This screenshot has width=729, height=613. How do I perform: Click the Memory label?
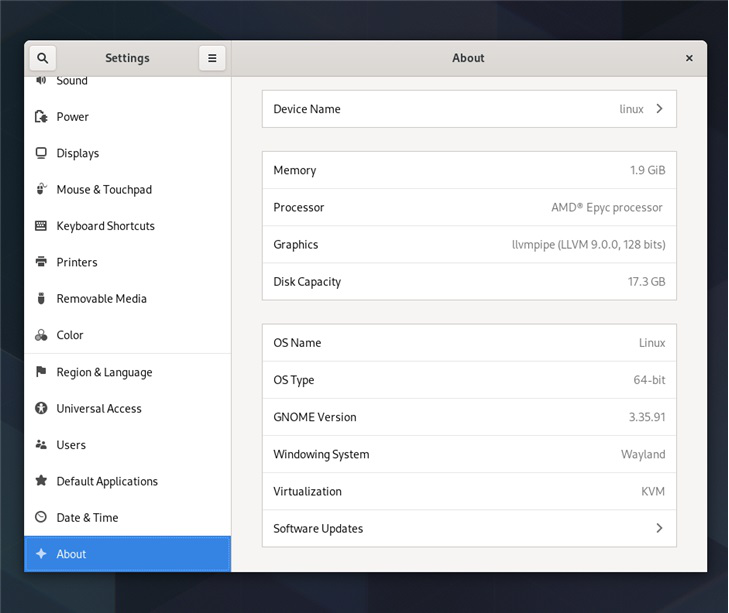(x=295, y=170)
